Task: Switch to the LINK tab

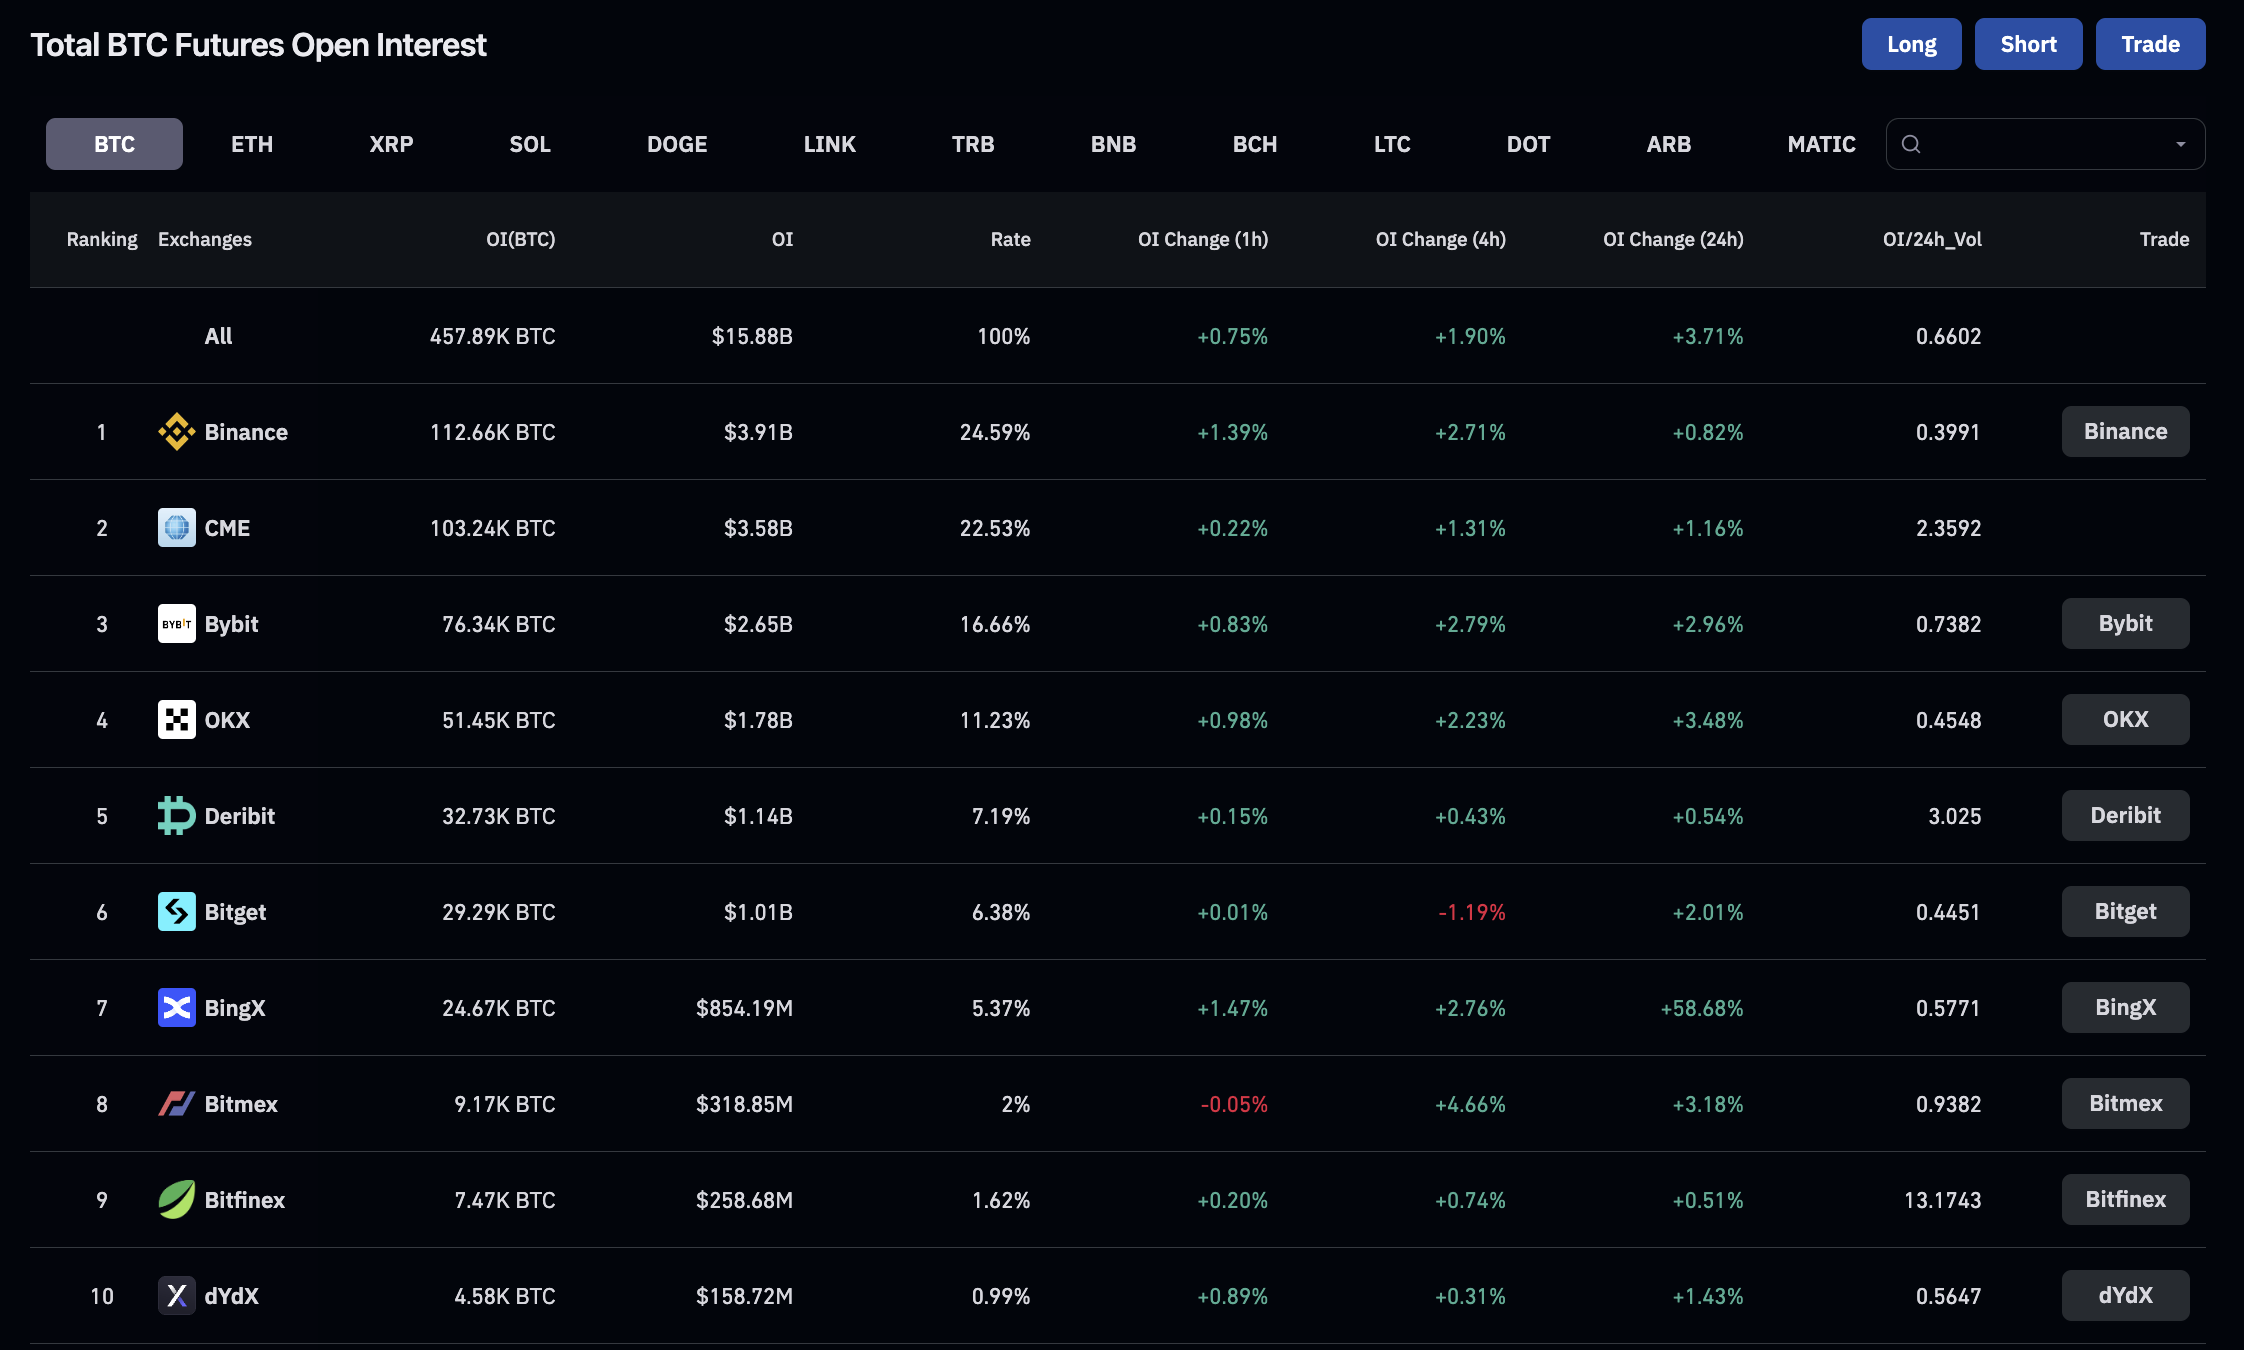Action: coord(830,144)
